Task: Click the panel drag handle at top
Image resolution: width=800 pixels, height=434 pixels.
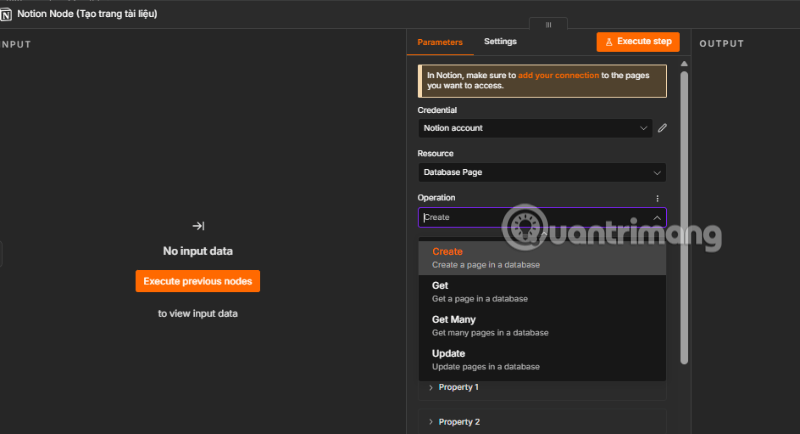Action: click(x=548, y=24)
